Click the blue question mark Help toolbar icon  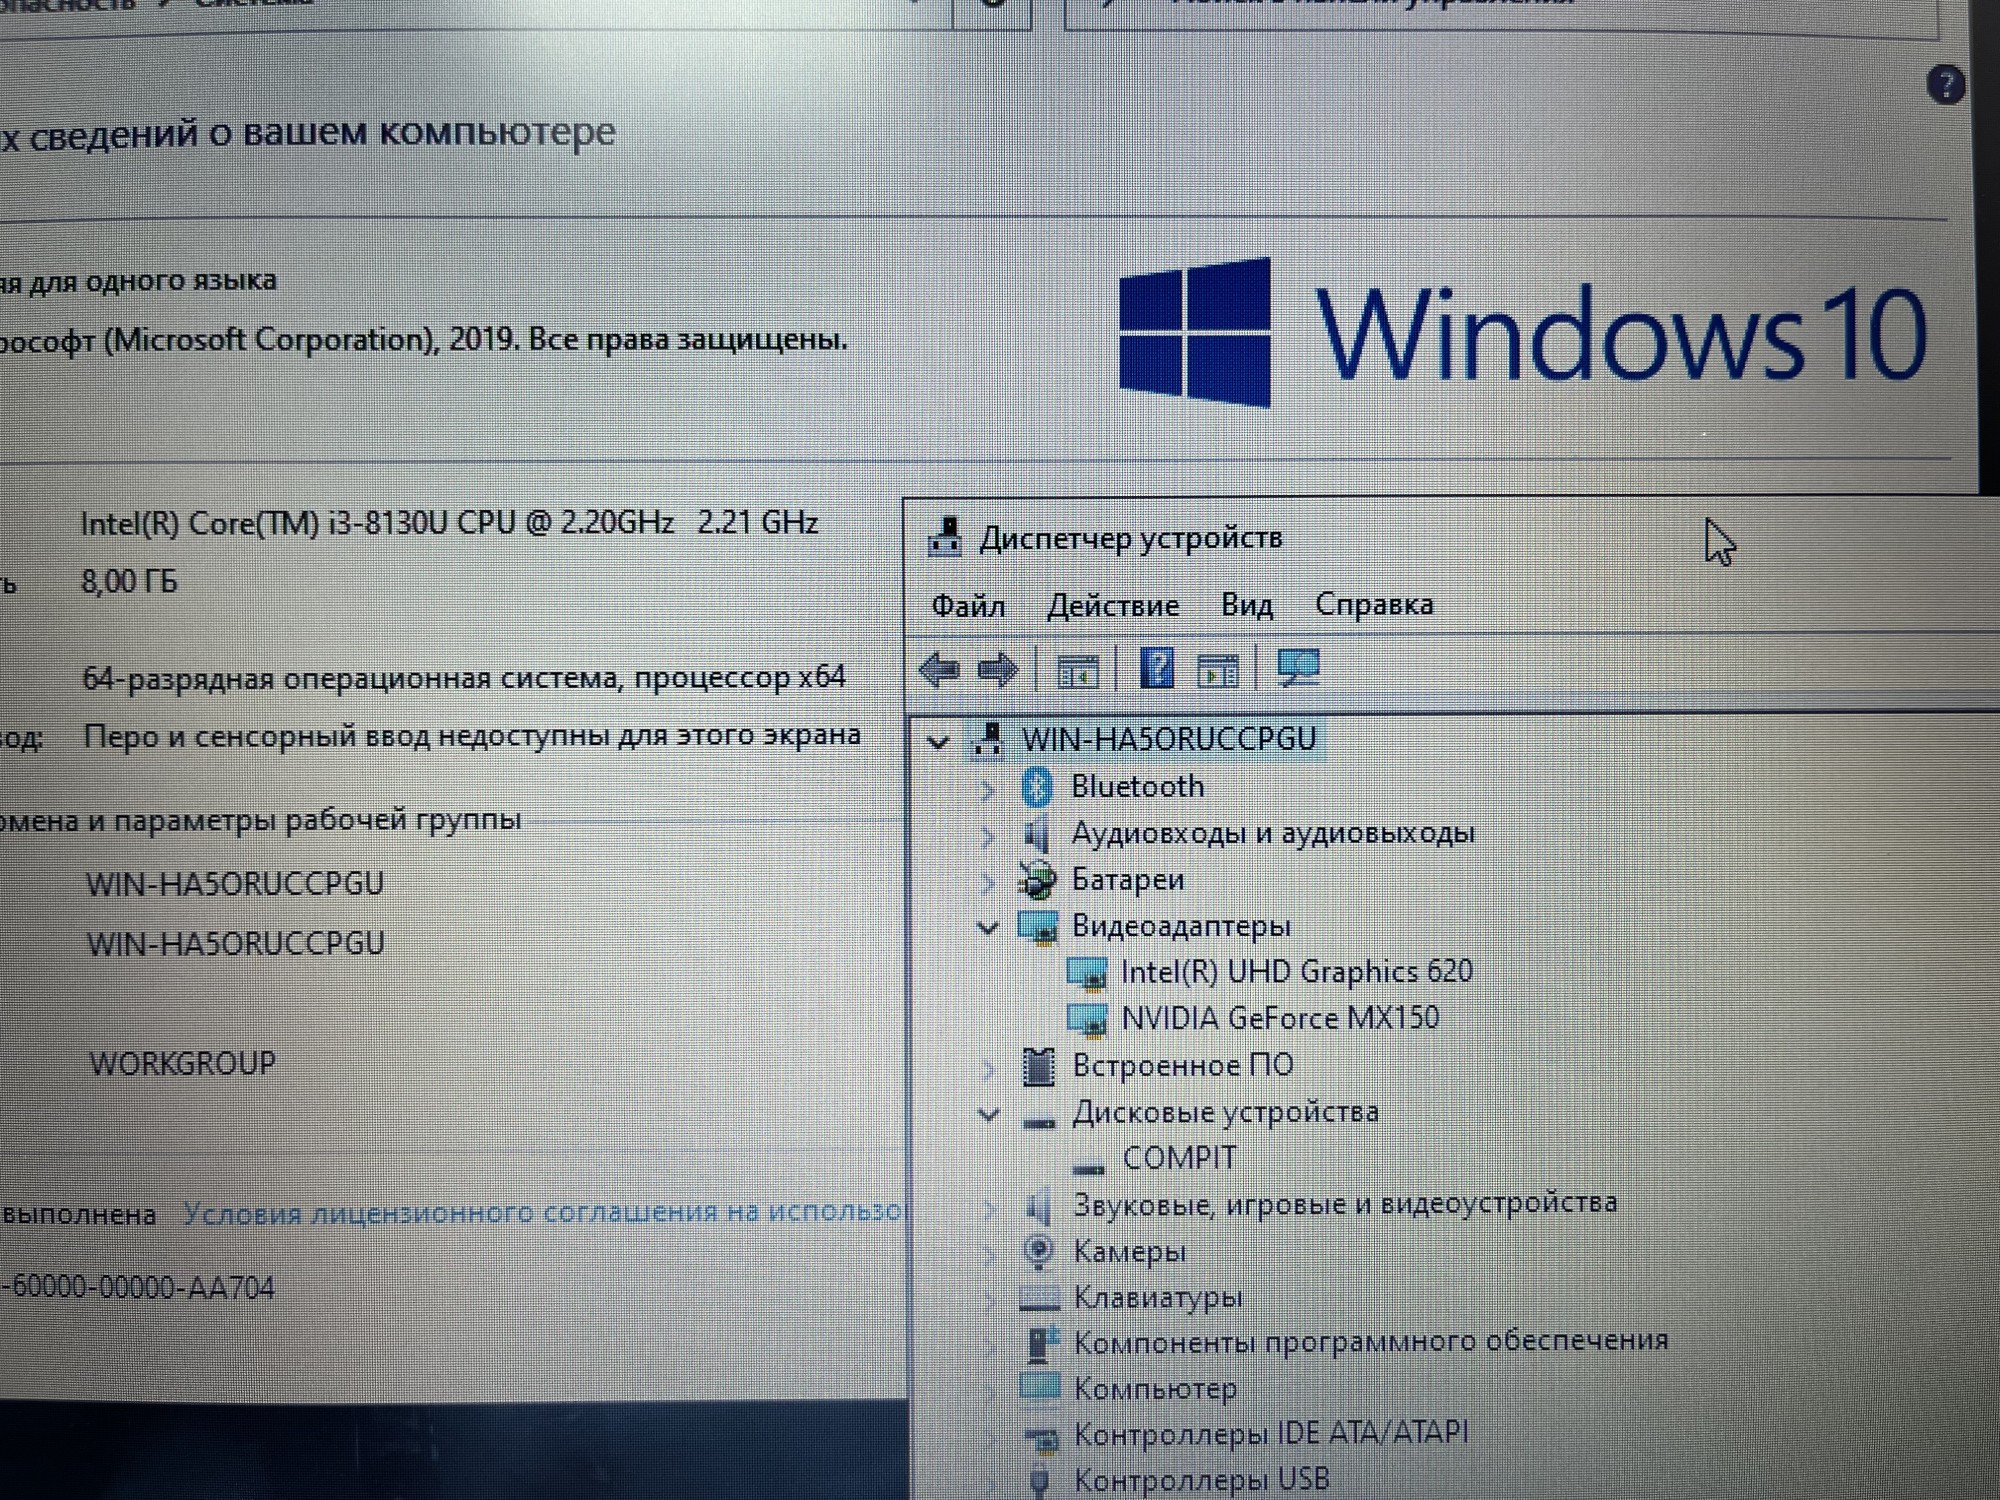point(1157,668)
